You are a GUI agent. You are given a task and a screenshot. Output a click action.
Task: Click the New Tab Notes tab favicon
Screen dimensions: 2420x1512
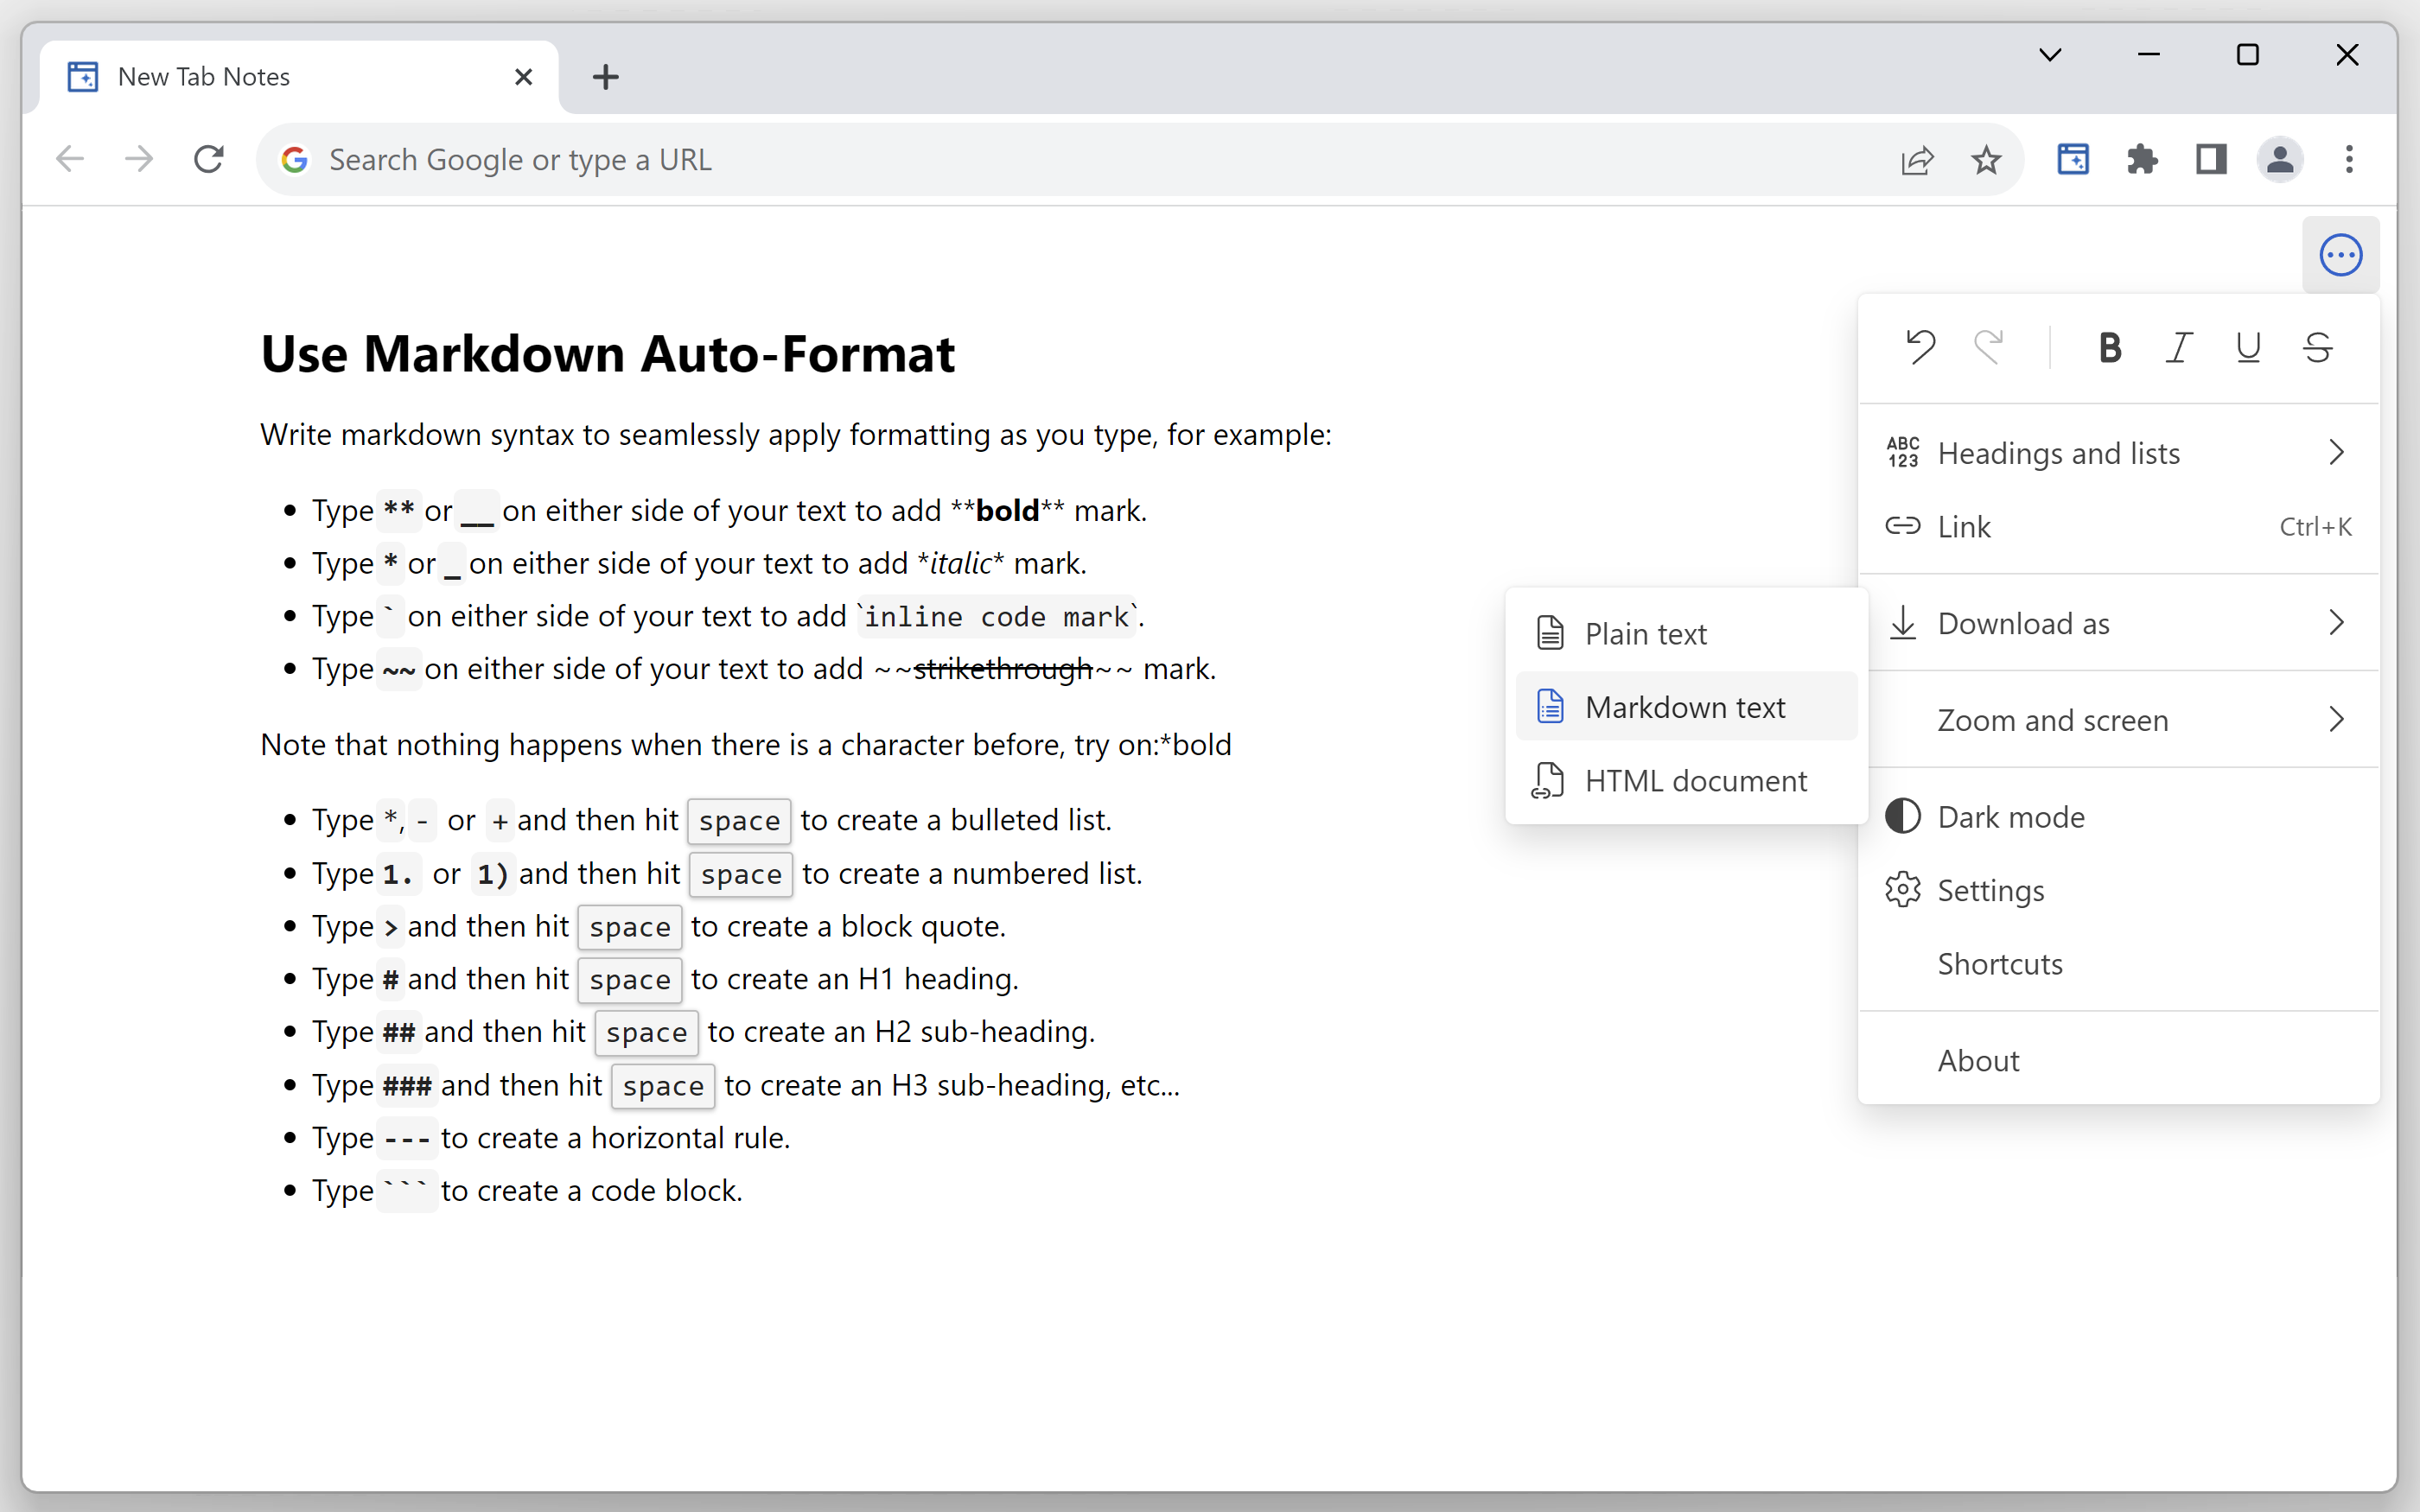83,77
